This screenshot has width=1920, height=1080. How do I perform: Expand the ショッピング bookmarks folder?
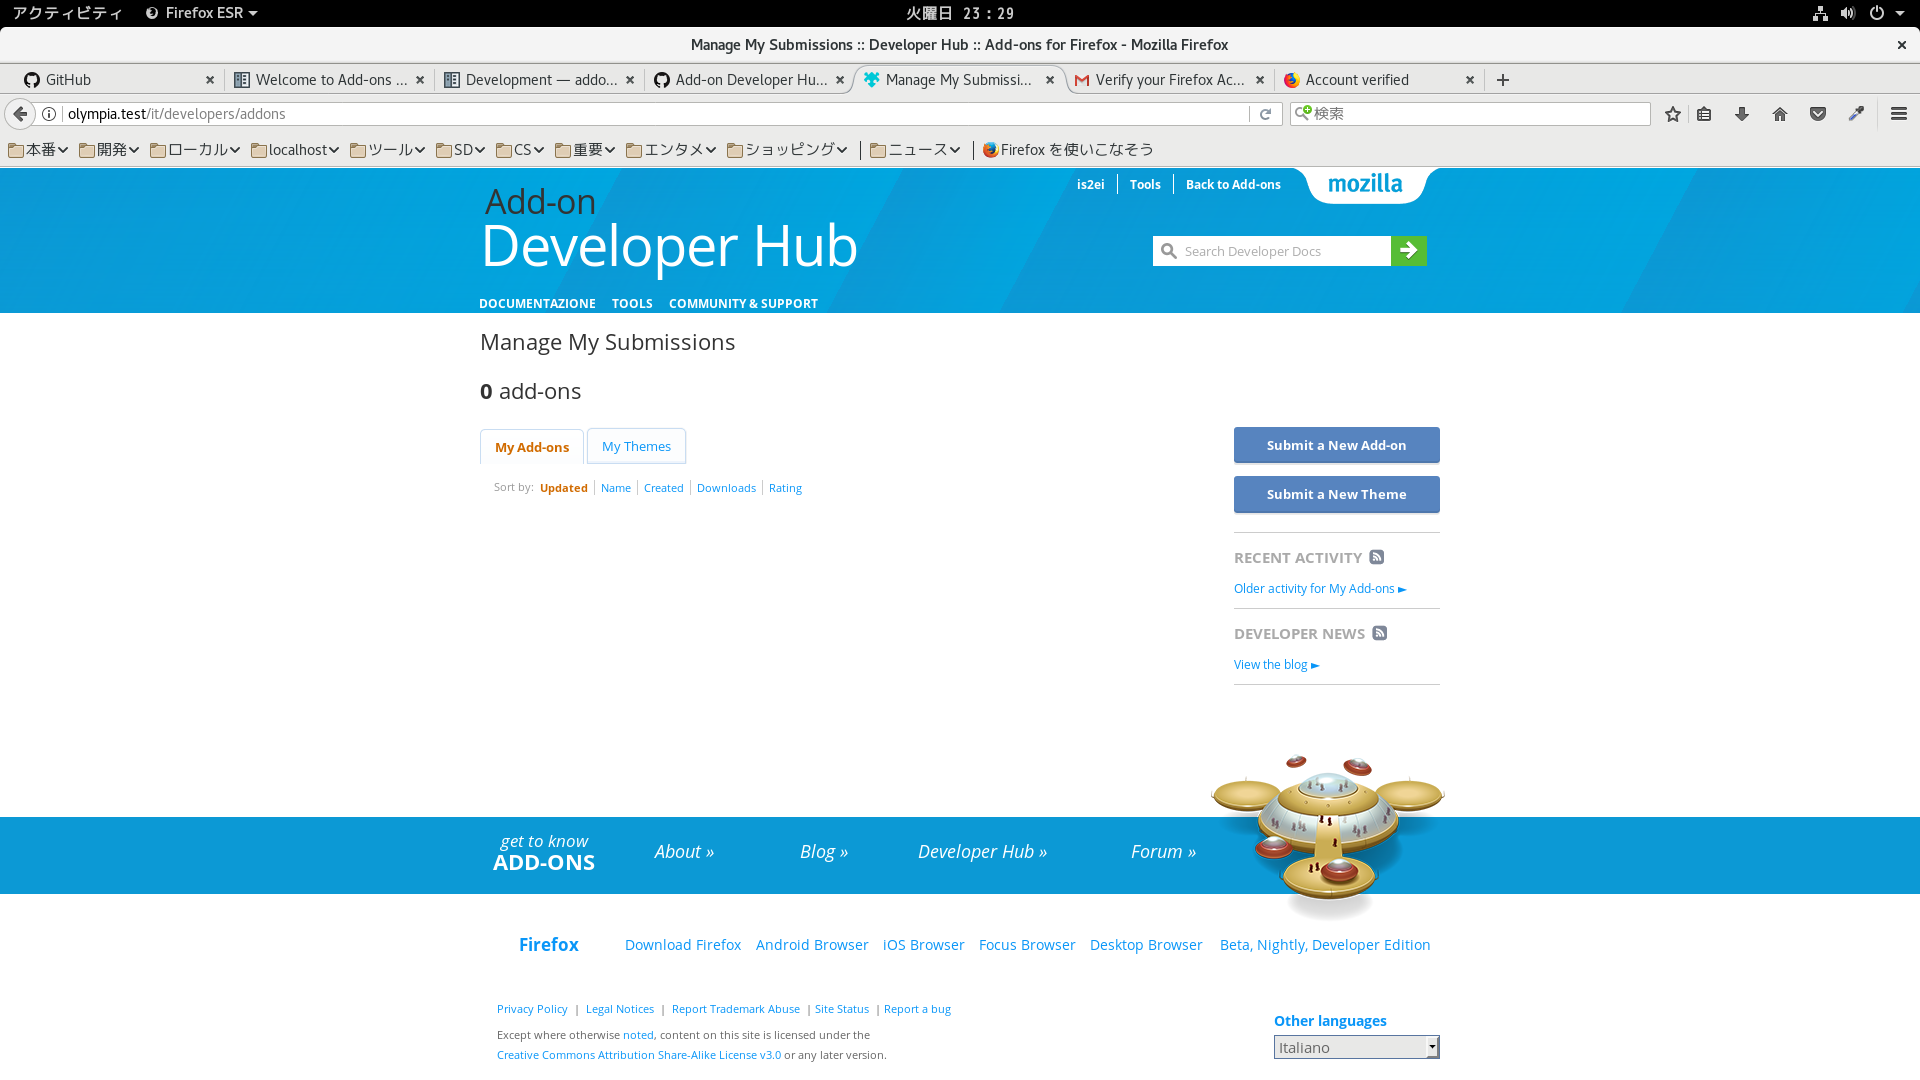[787, 150]
